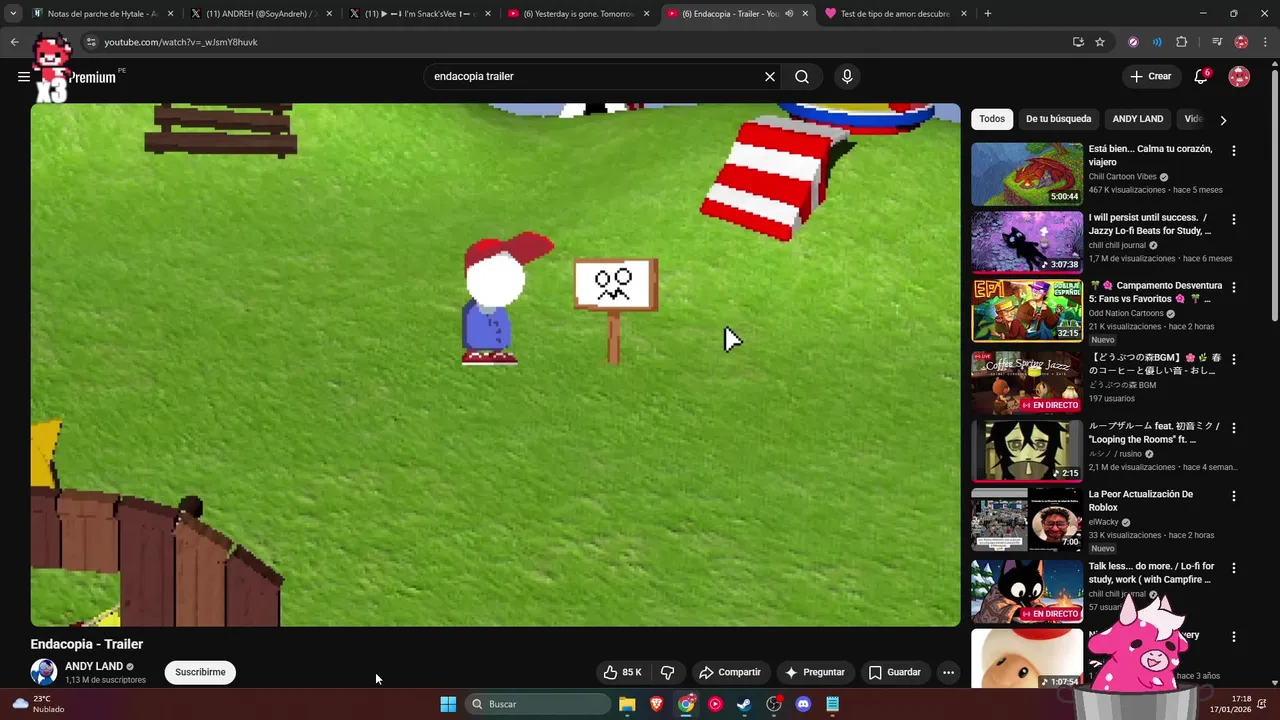
Task: Click the ANDY LAND channel avatar
Action: pyautogui.click(x=43, y=672)
